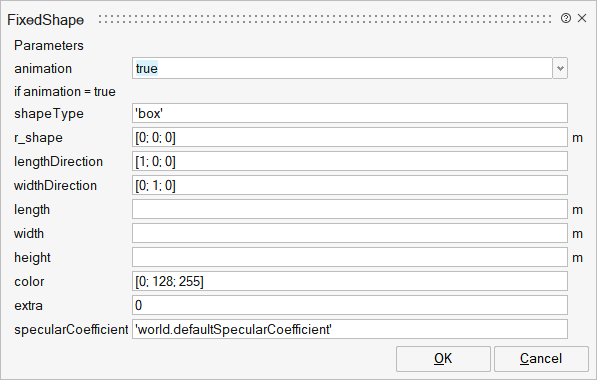Dismiss dialog with Cancel button
The width and height of the screenshot is (597, 380).
541,359
